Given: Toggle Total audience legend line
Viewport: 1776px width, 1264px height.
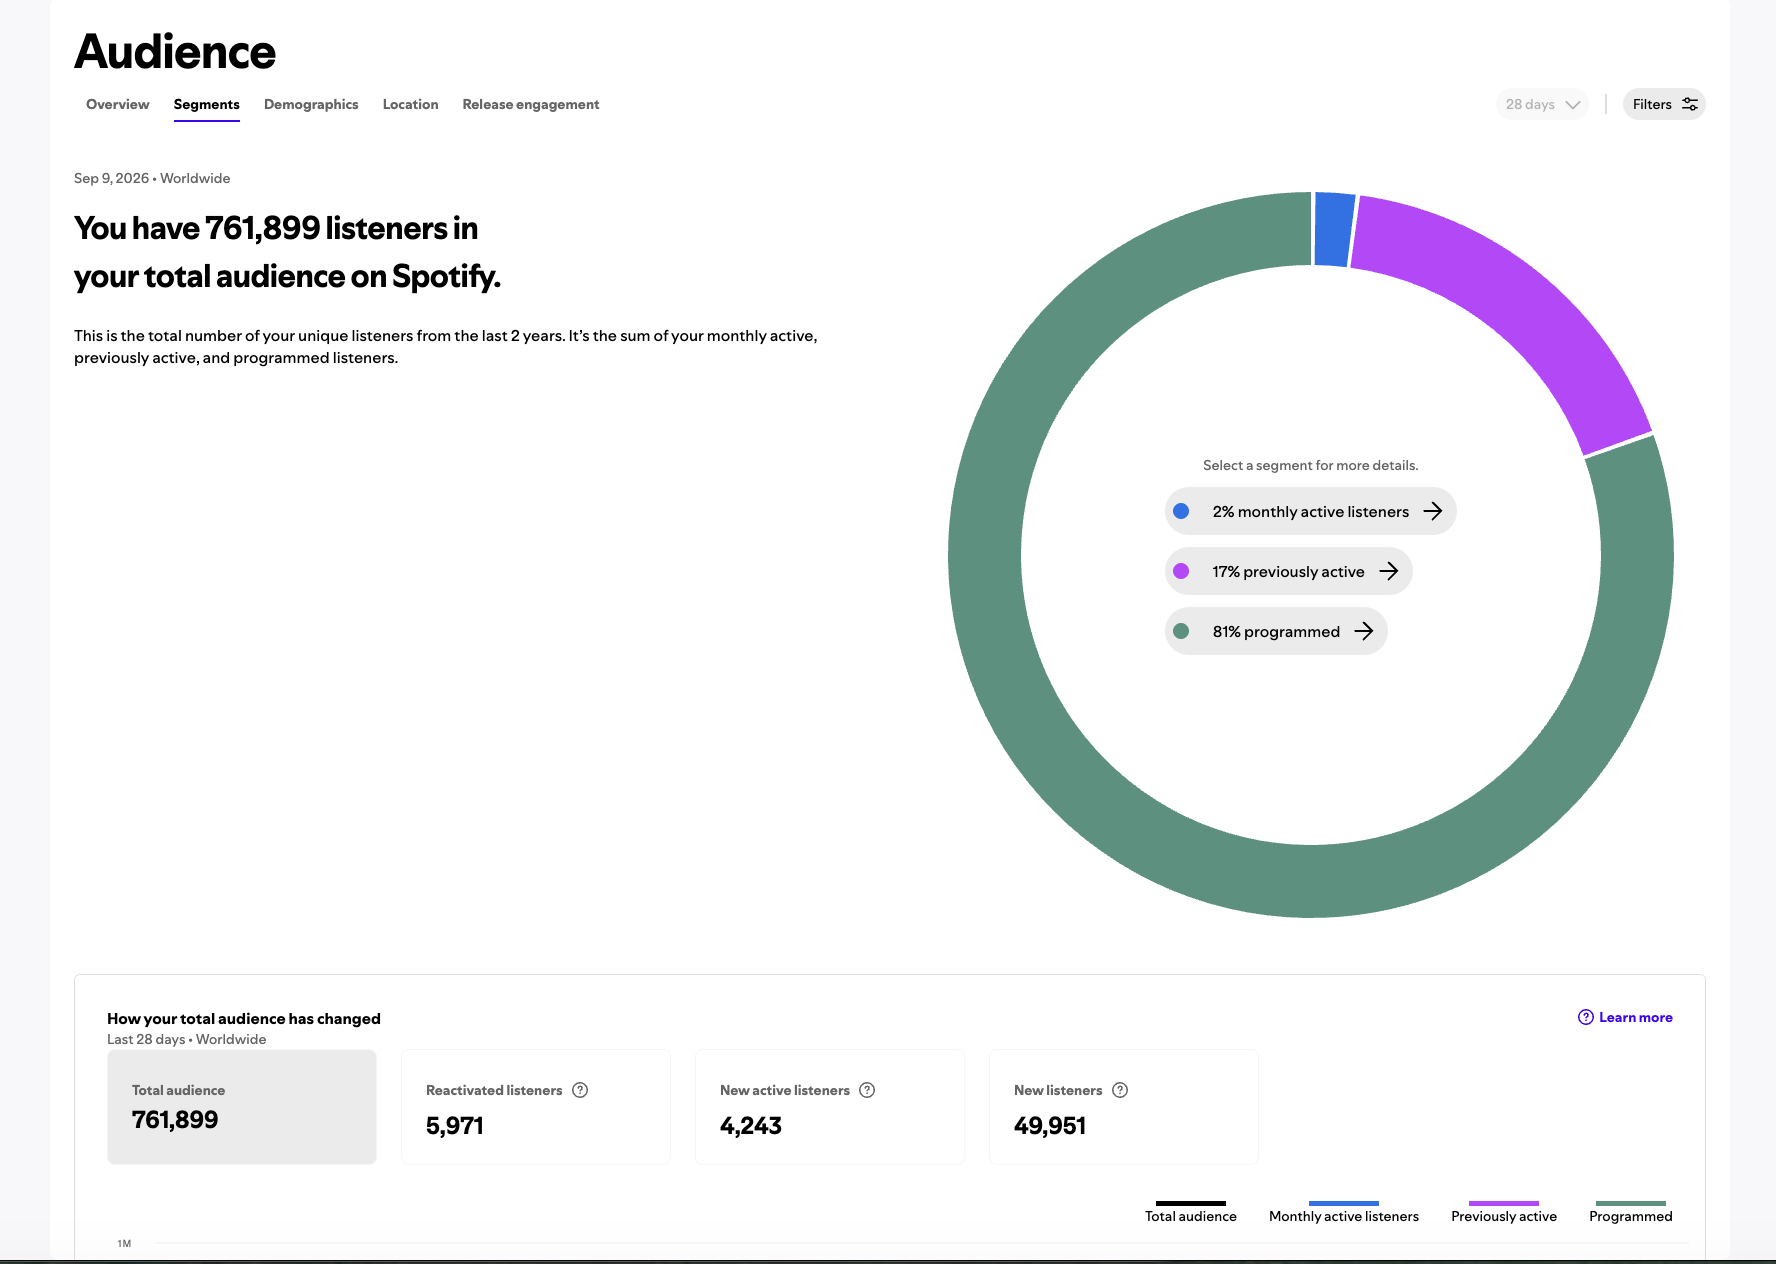Looking at the screenshot, I should [x=1190, y=1212].
